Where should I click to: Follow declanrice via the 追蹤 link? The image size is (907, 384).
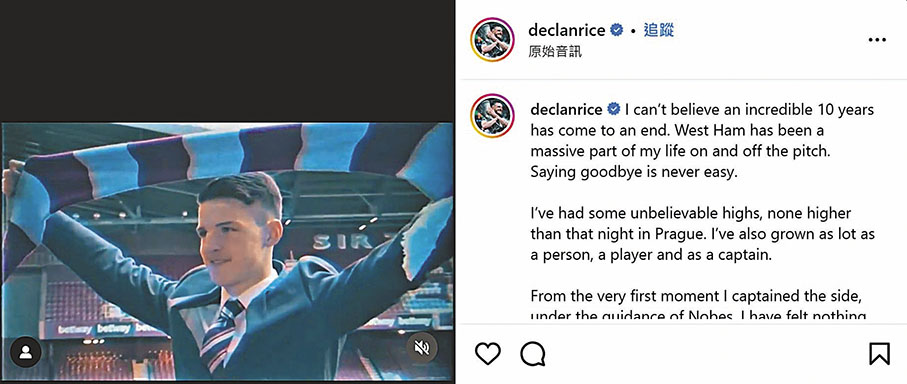click(x=658, y=30)
